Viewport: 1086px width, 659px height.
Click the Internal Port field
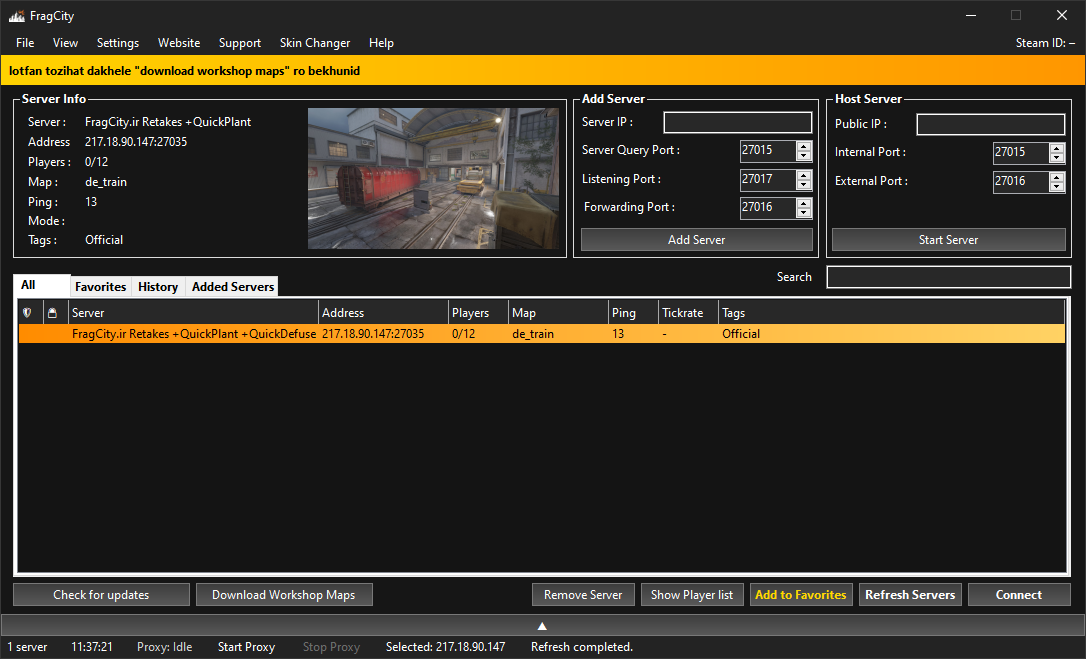coord(1021,152)
